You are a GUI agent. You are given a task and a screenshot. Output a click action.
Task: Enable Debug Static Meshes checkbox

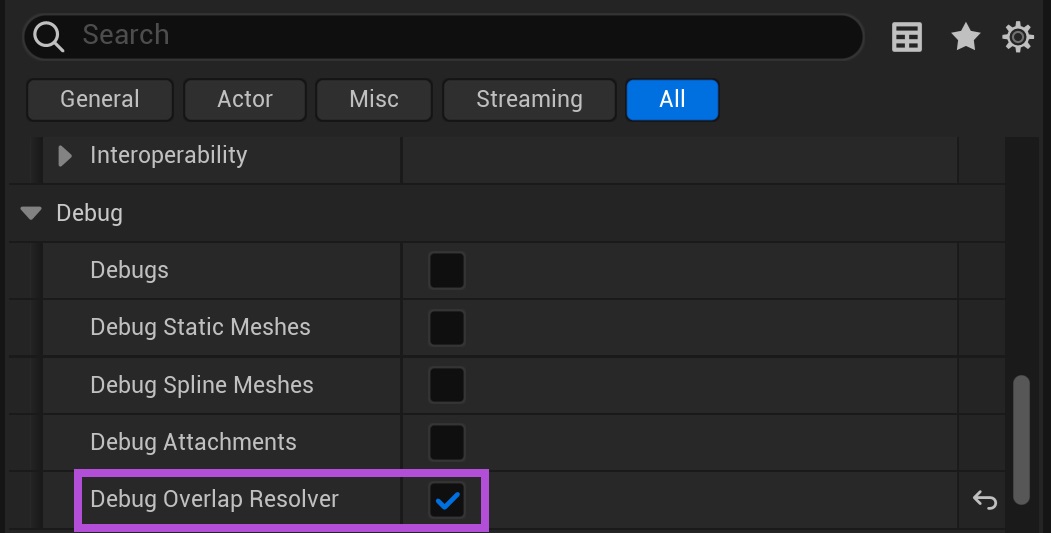(446, 327)
